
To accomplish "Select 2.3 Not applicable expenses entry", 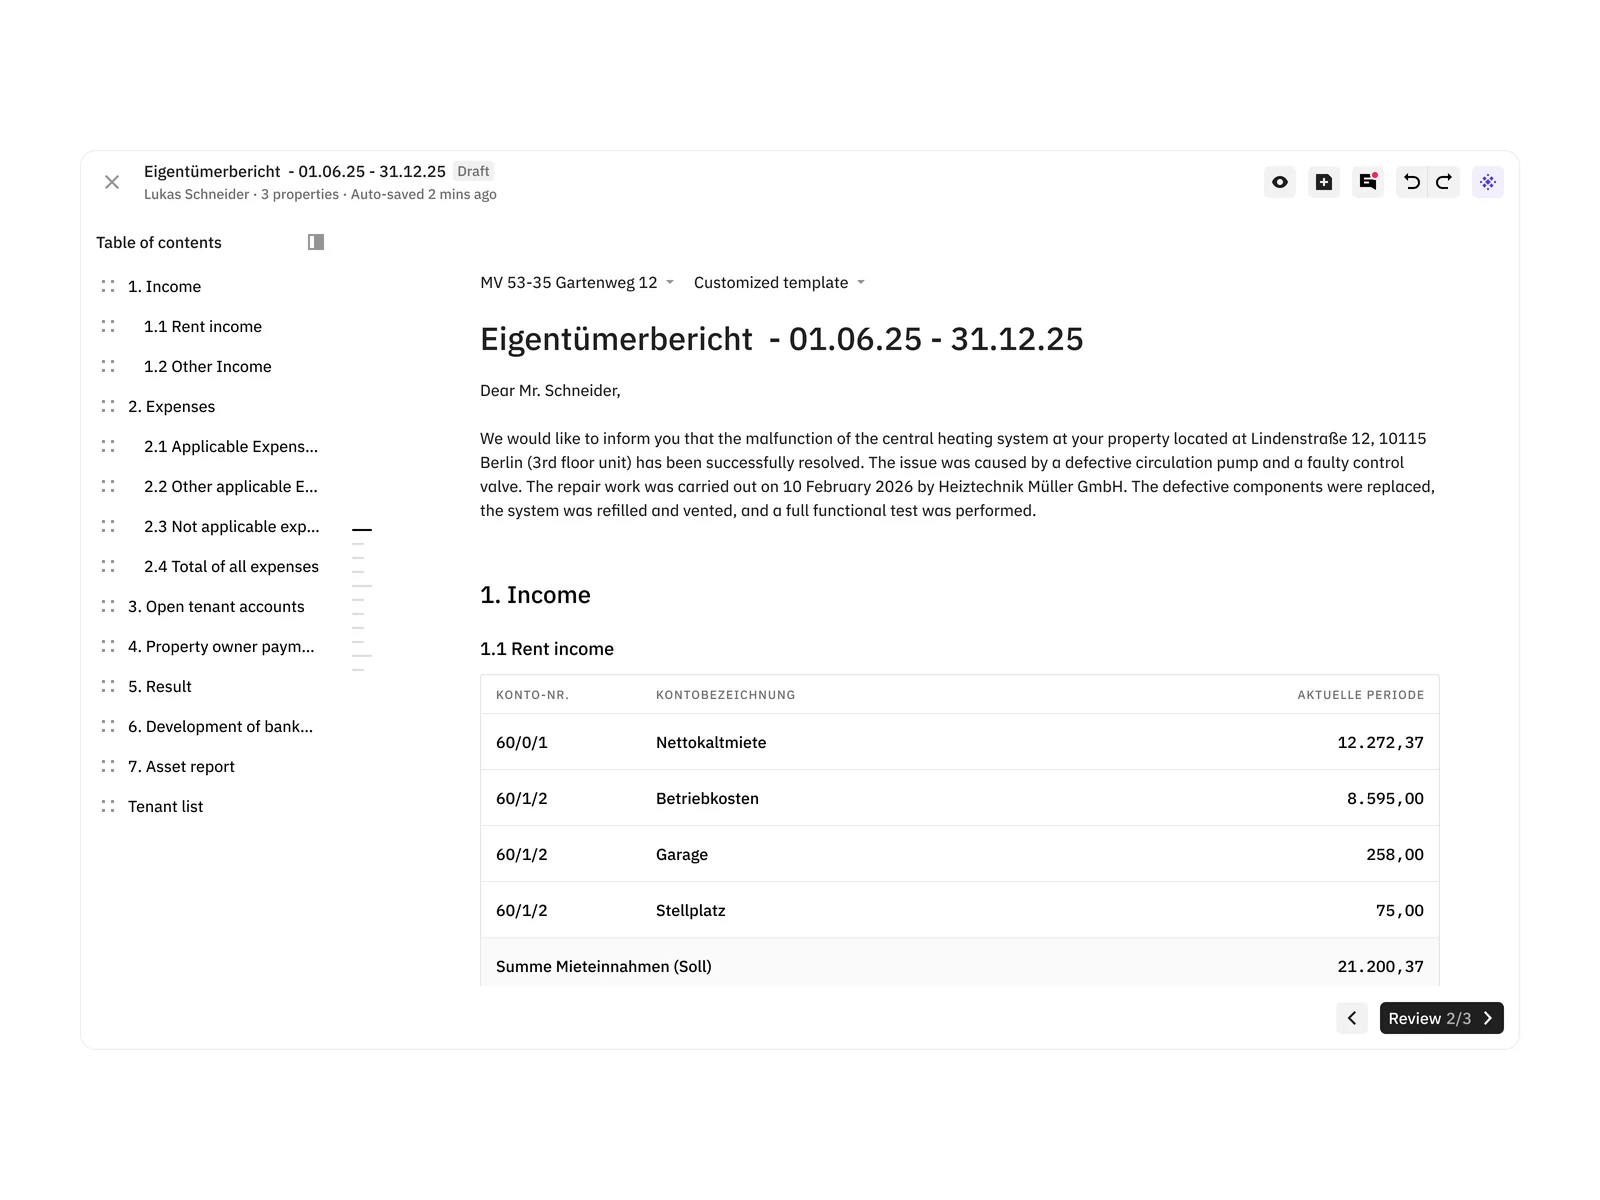I will pyautogui.click(x=232, y=527).
